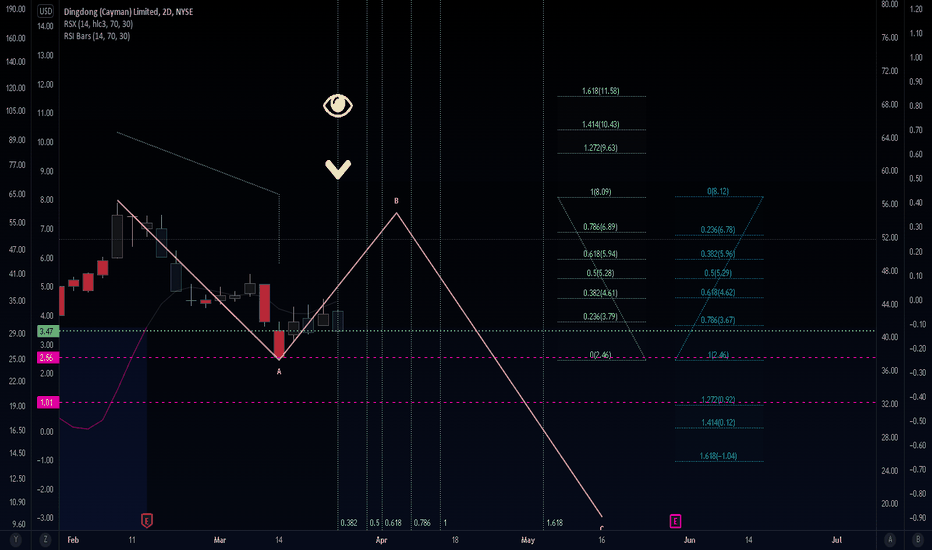Screen dimensions: 932x550
Task: Click the pink 2.56 price line label
Action: pyautogui.click(x=46, y=357)
